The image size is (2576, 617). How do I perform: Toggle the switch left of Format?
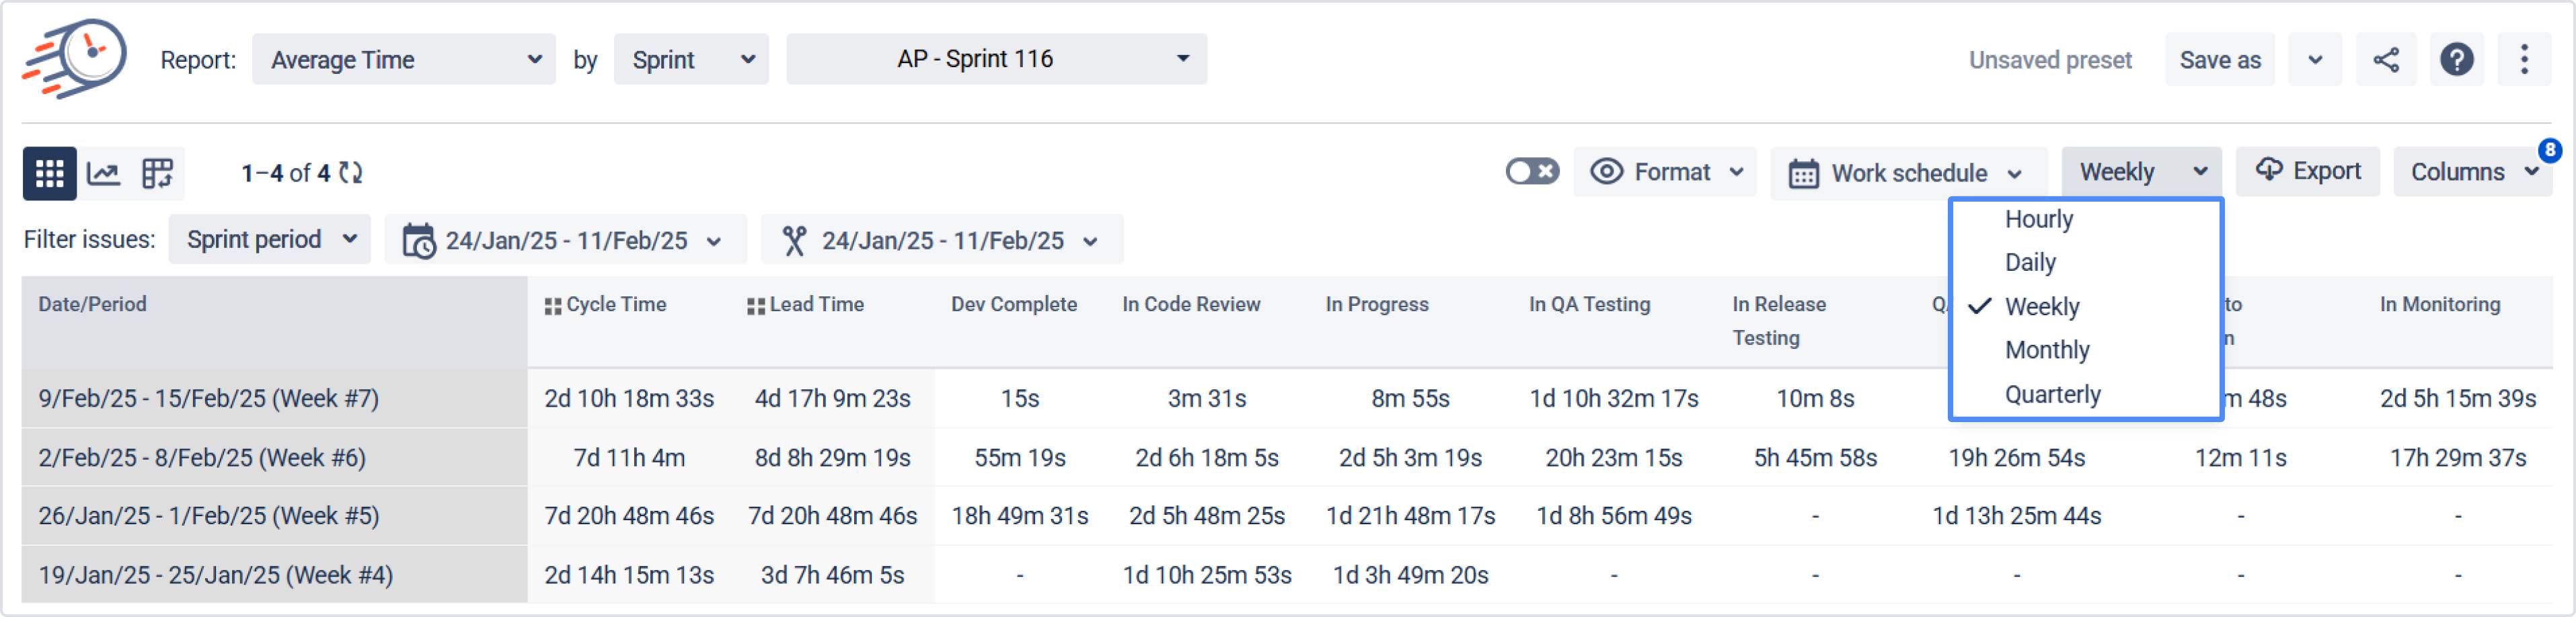click(1531, 172)
